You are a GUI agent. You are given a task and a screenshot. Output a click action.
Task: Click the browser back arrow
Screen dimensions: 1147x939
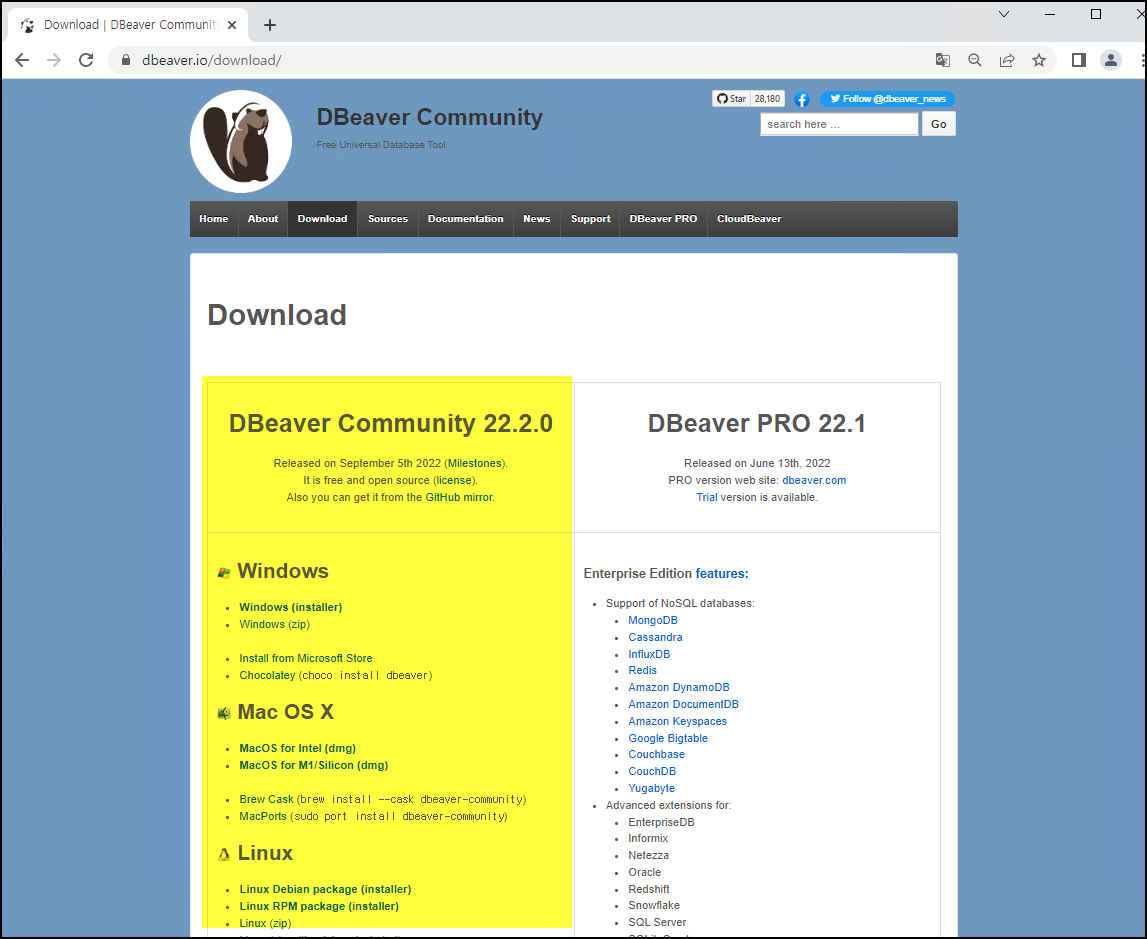coord(22,60)
